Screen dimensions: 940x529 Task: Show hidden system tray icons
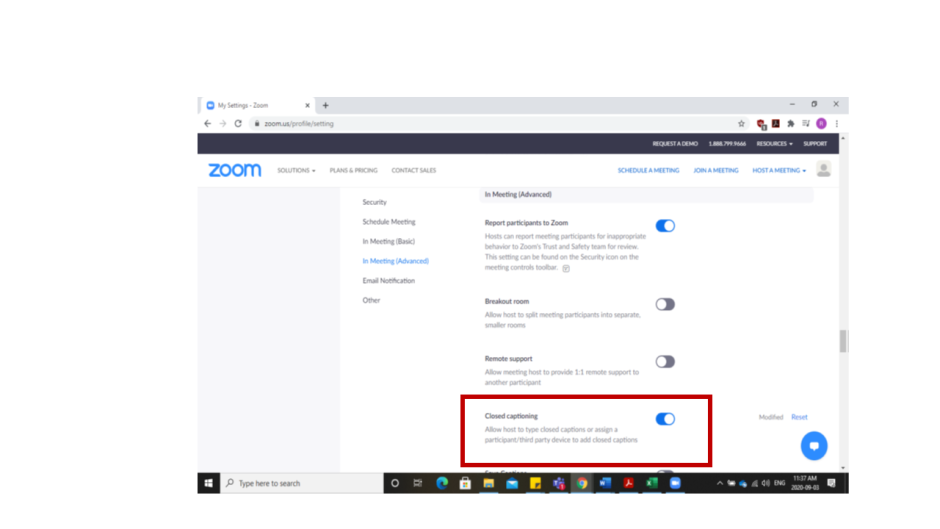pyautogui.click(x=719, y=483)
